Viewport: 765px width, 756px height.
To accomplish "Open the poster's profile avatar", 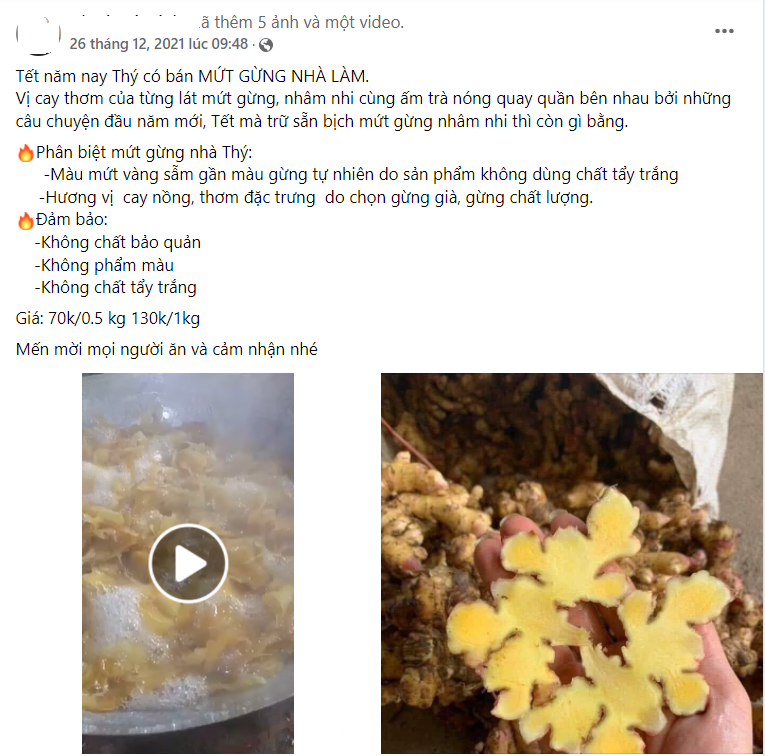I will click(39, 35).
